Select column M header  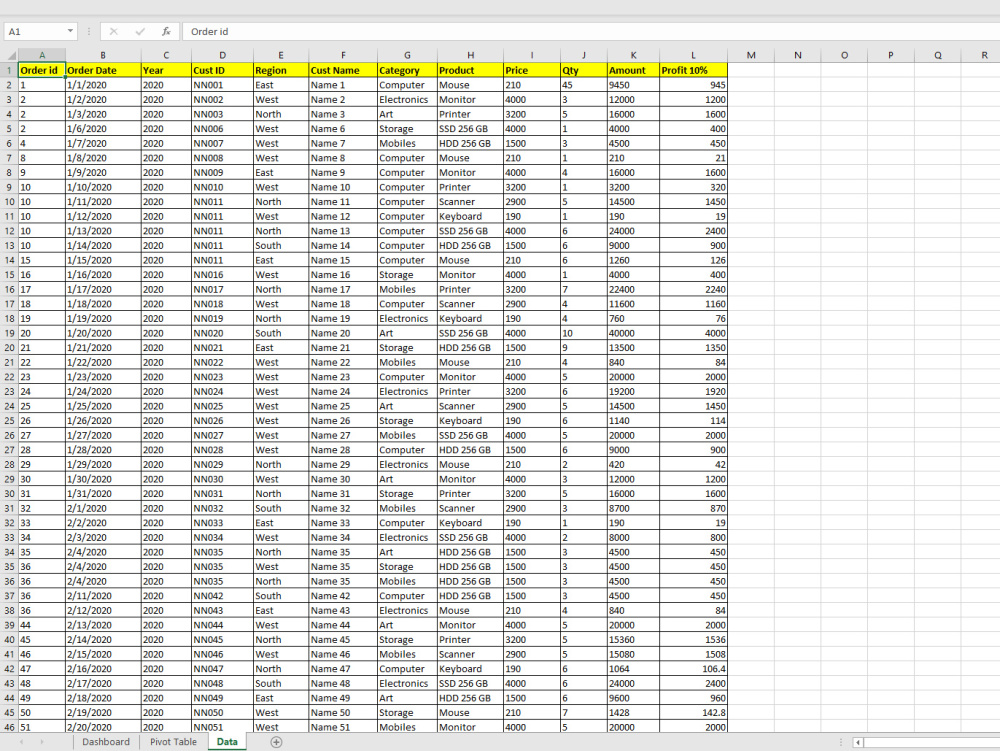(x=751, y=55)
